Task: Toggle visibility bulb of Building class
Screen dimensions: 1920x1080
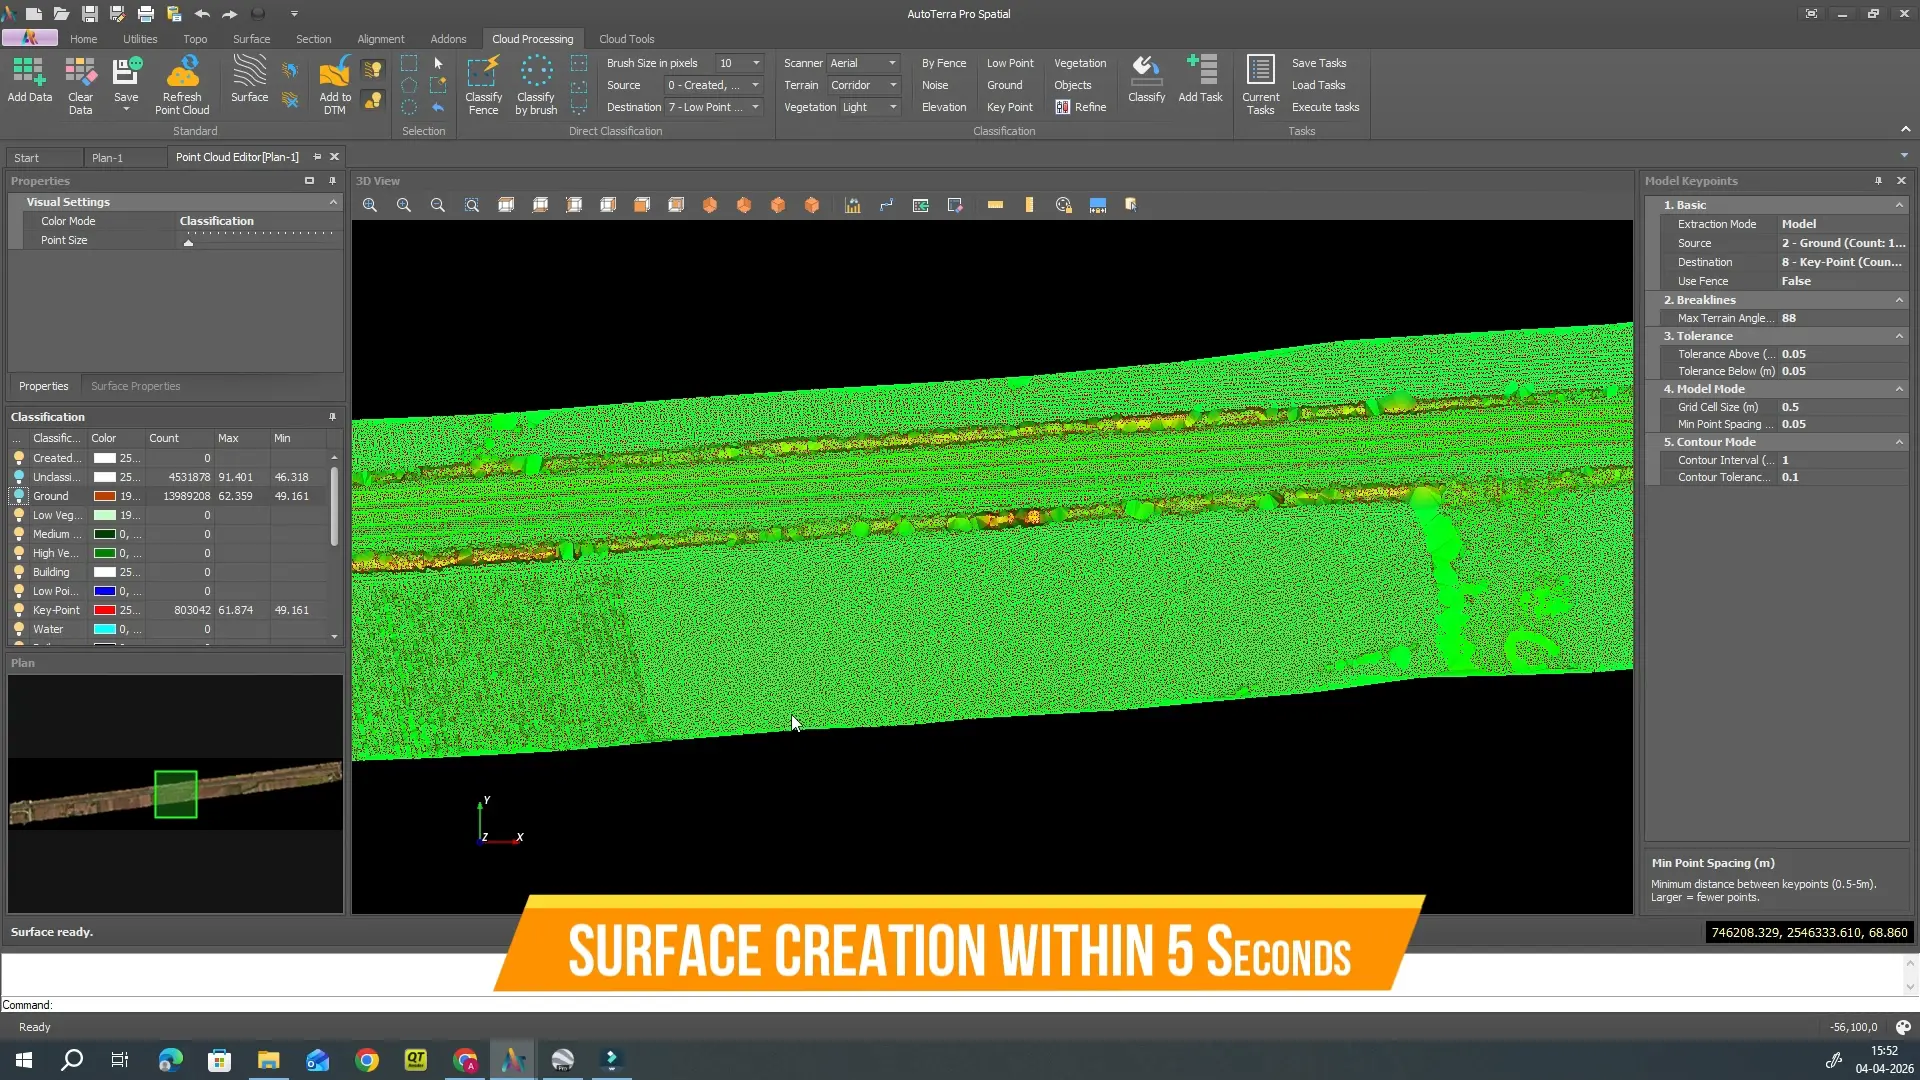Action: 19,572
